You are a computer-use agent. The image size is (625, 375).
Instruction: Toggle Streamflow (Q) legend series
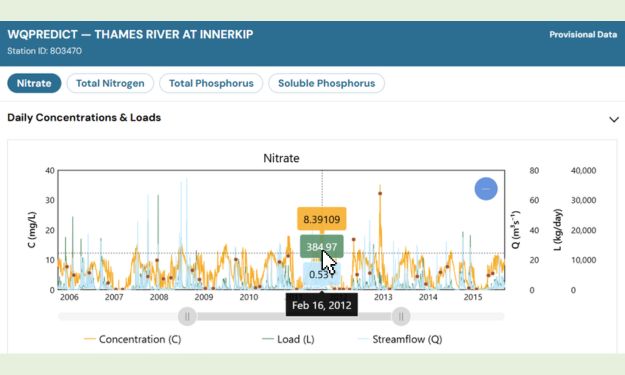tap(401, 339)
